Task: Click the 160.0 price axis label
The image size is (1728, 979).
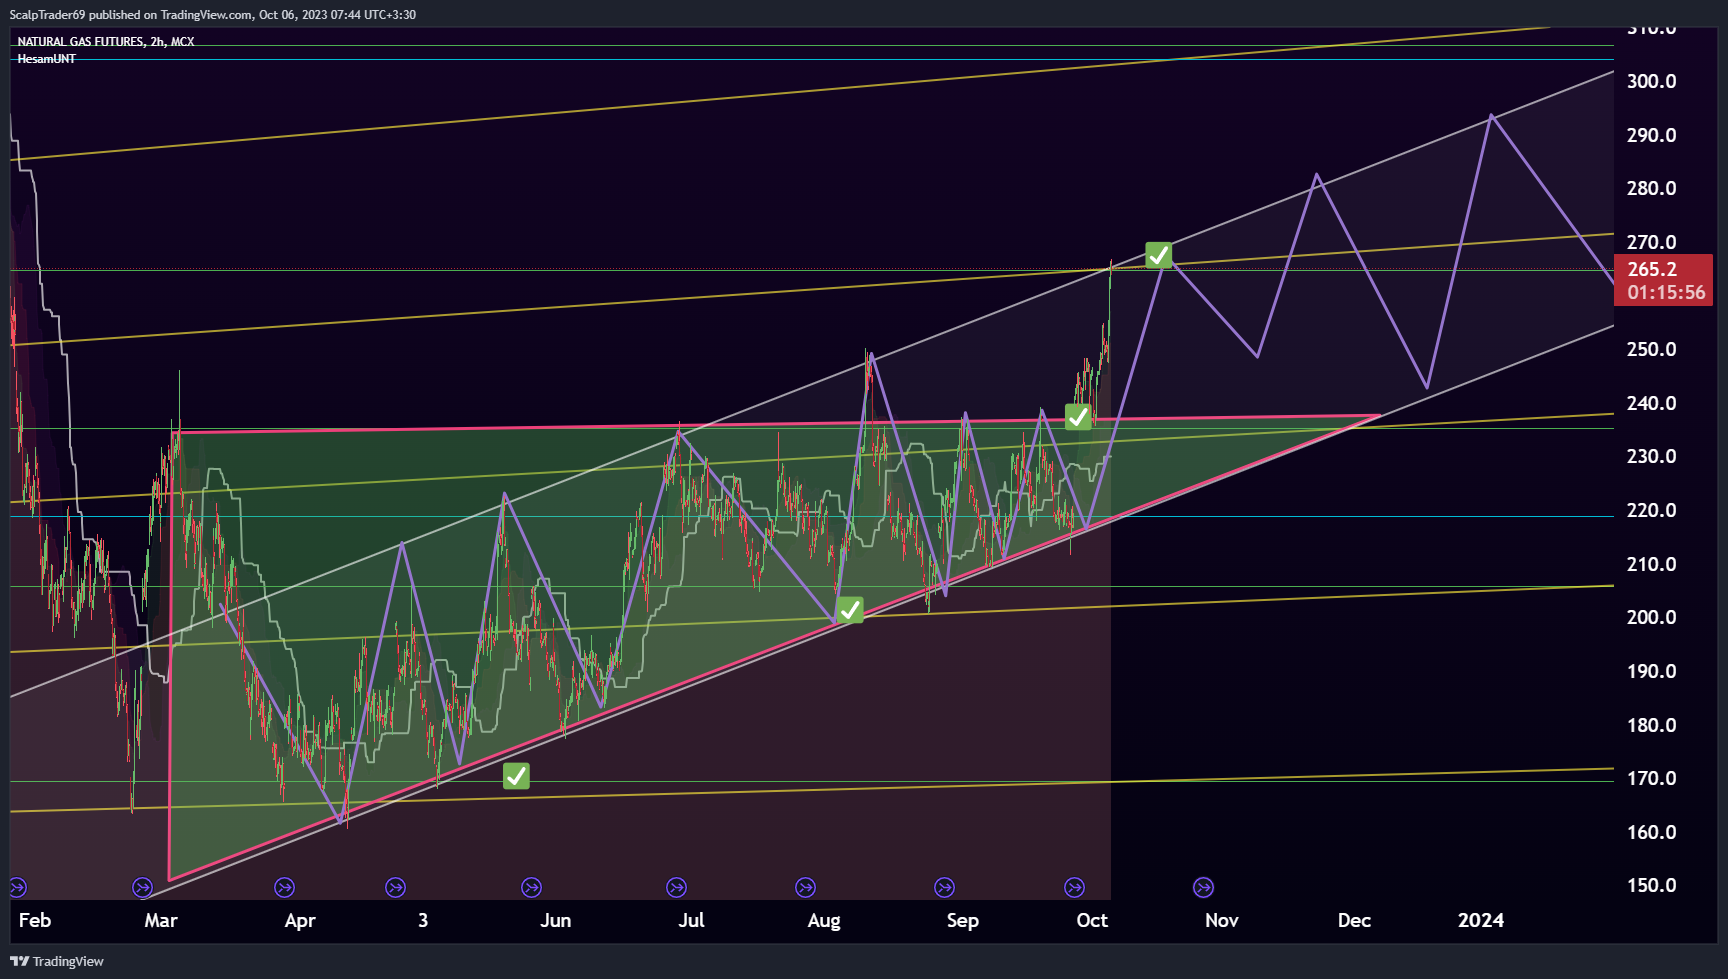Action: pyautogui.click(x=1651, y=832)
